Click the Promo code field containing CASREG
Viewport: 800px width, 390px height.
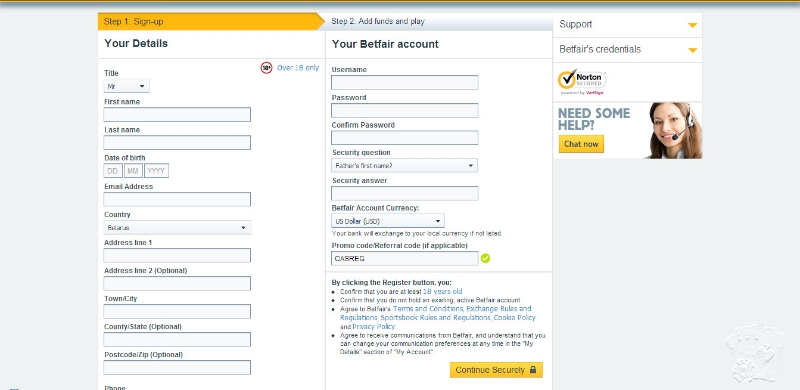pos(405,258)
